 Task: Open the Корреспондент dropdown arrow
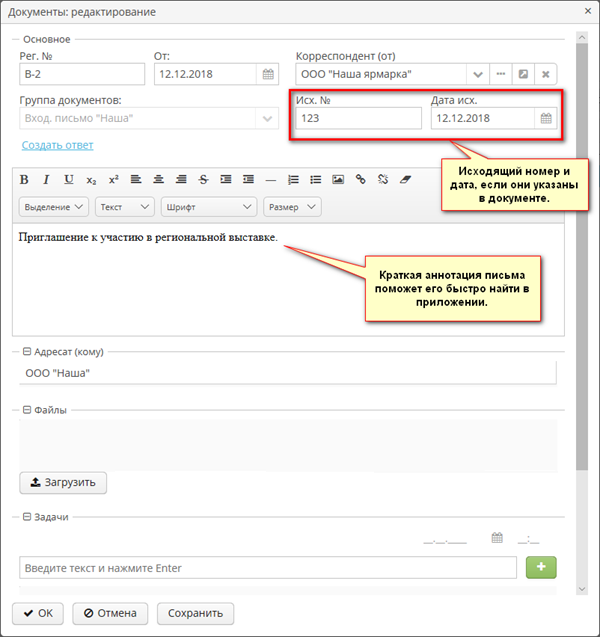(477, 74)
